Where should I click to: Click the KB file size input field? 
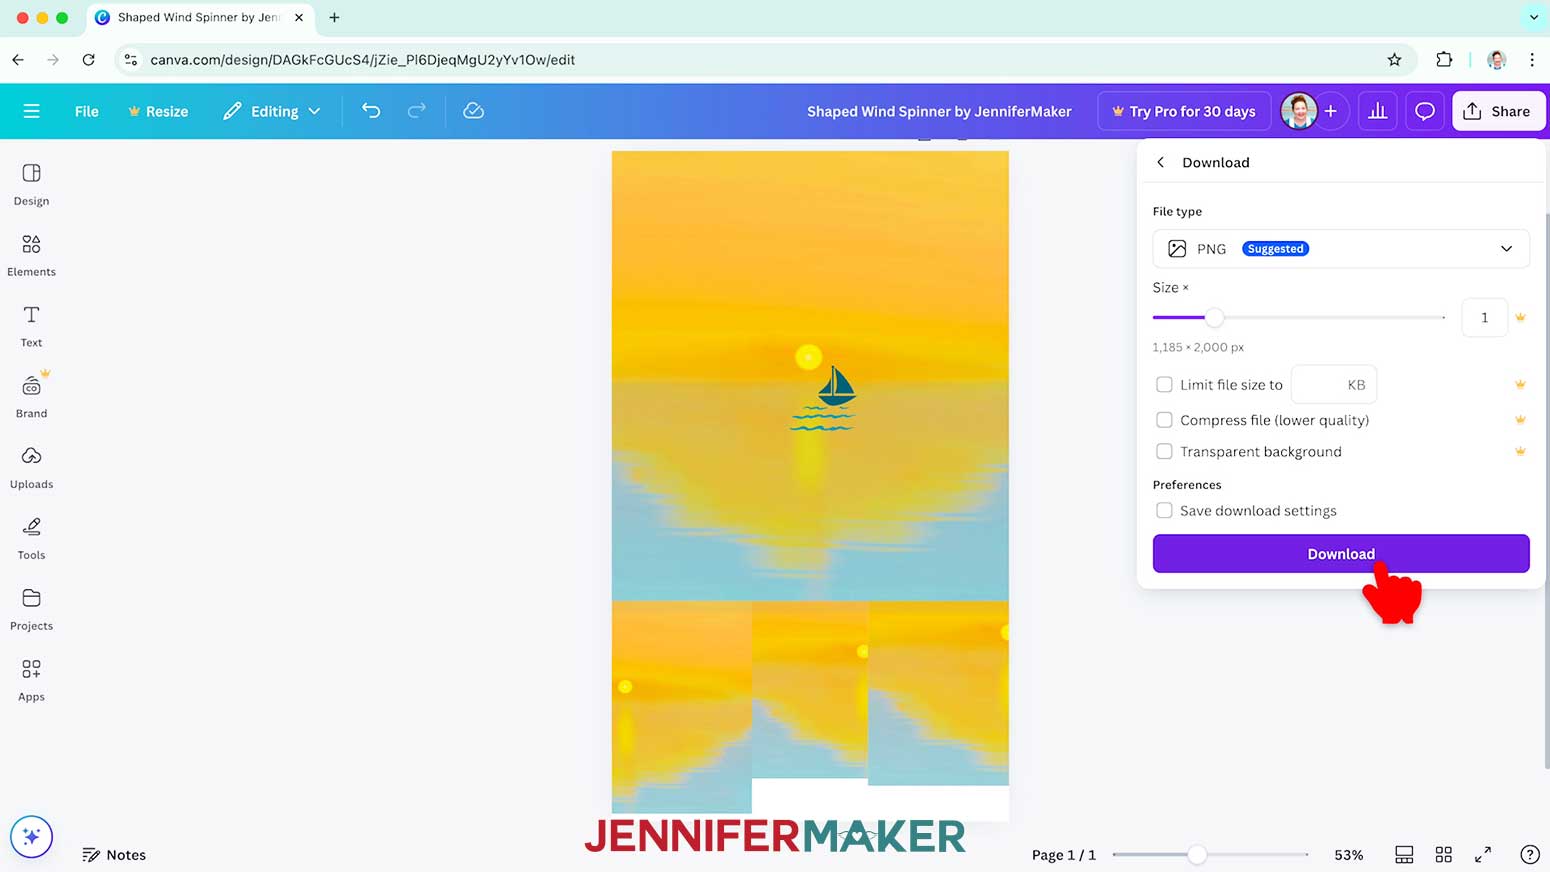pyautogui.click(x=1334, y=384)
